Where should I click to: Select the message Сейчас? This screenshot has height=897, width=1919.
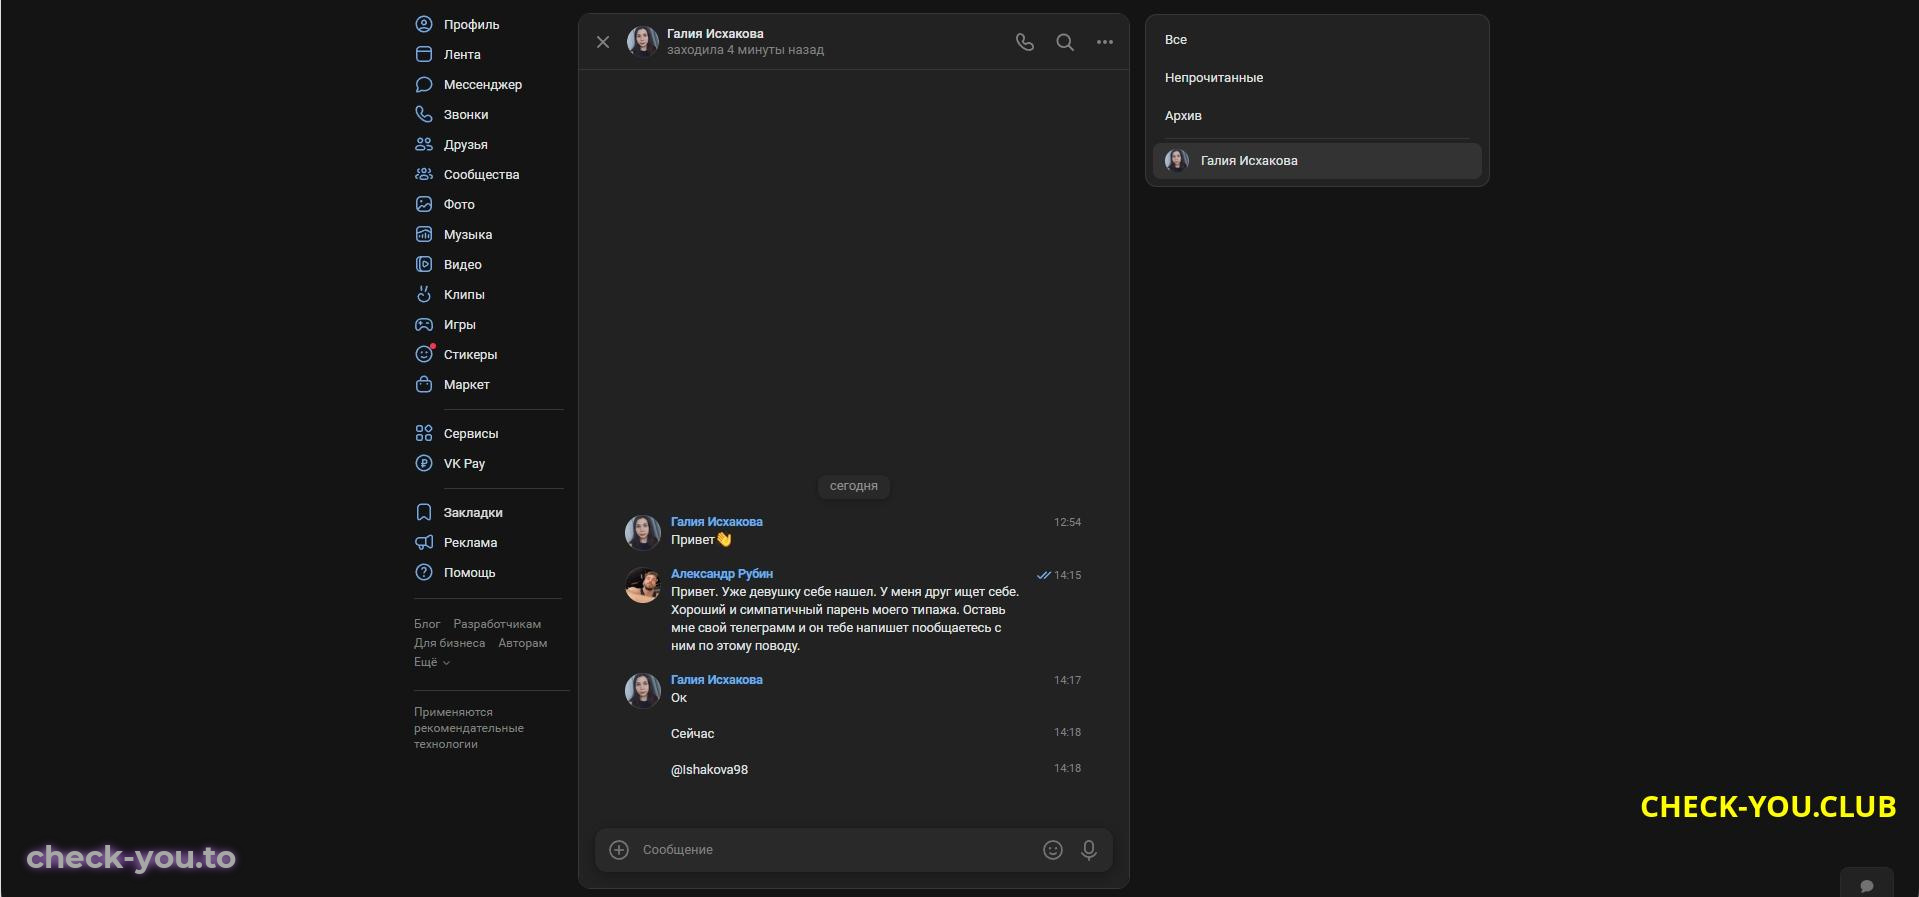pos(692,734)
